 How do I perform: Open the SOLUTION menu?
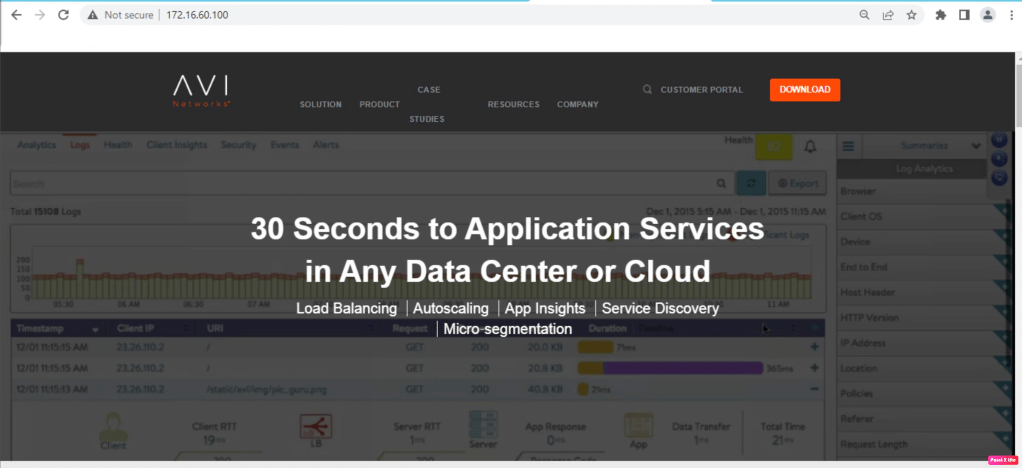click(x=320, y=104)
